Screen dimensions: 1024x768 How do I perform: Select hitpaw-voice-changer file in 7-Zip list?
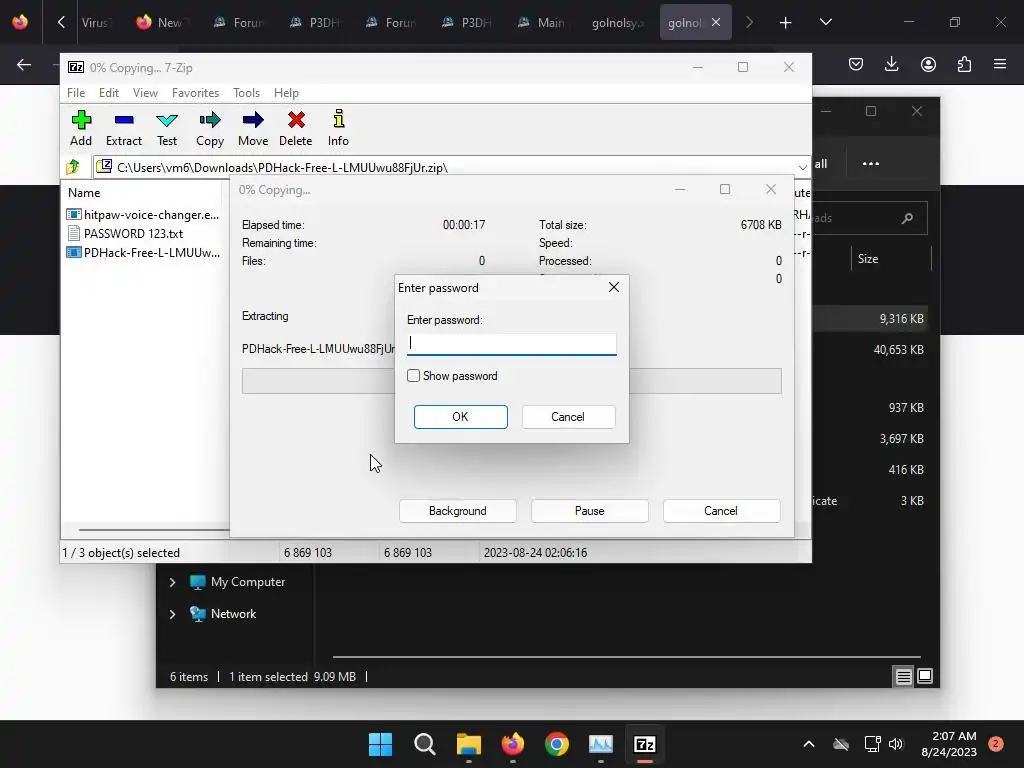(x=143, y=215)
